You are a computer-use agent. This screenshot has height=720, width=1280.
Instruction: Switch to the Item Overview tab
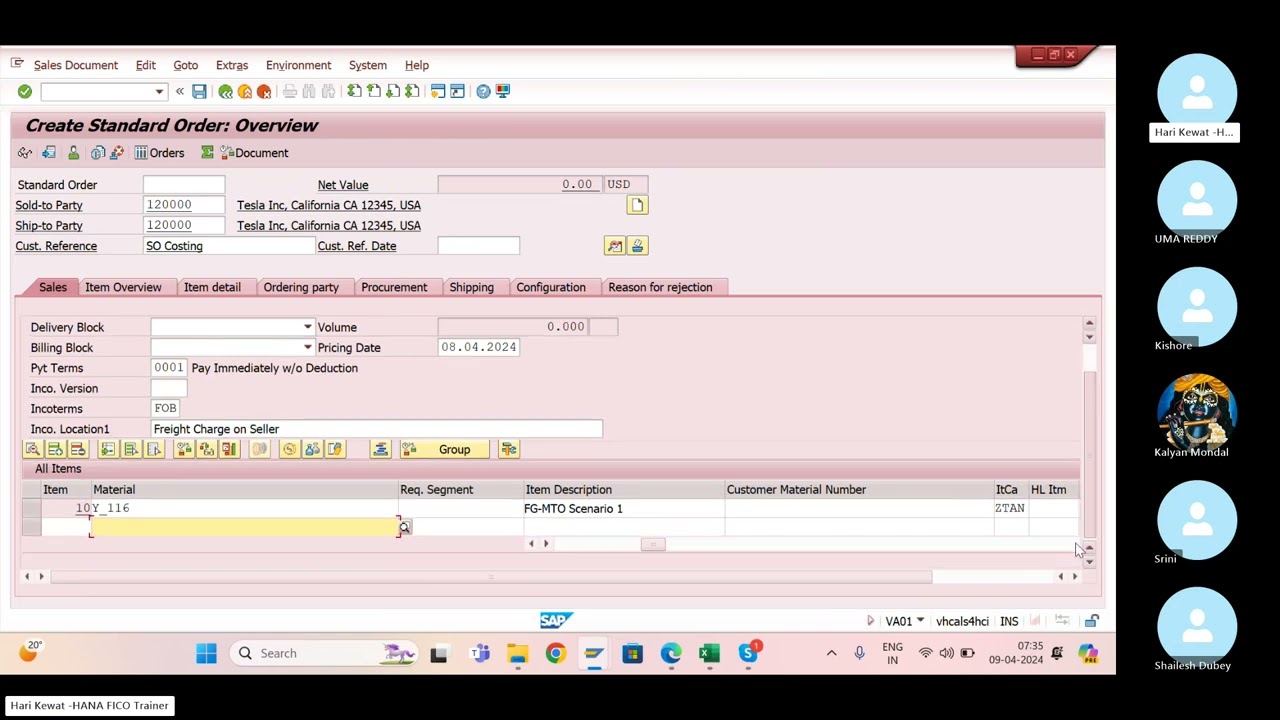(x=123, y=287)
